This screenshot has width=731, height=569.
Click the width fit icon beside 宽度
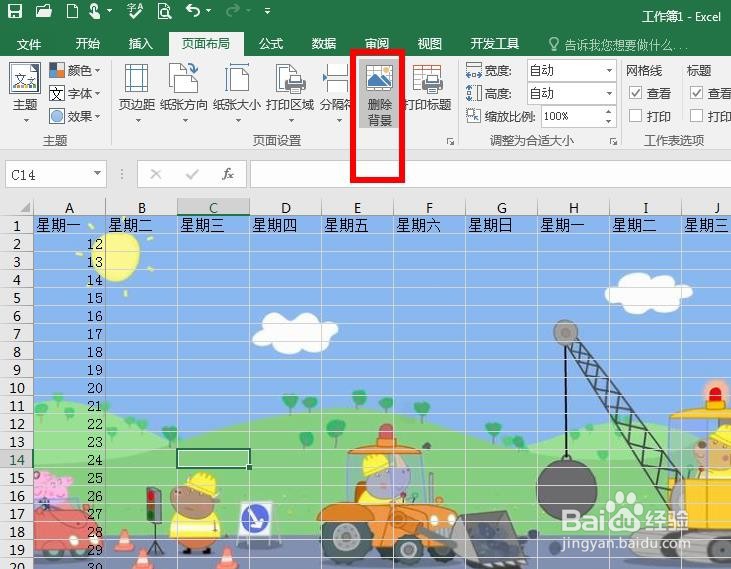click(473, 70)
